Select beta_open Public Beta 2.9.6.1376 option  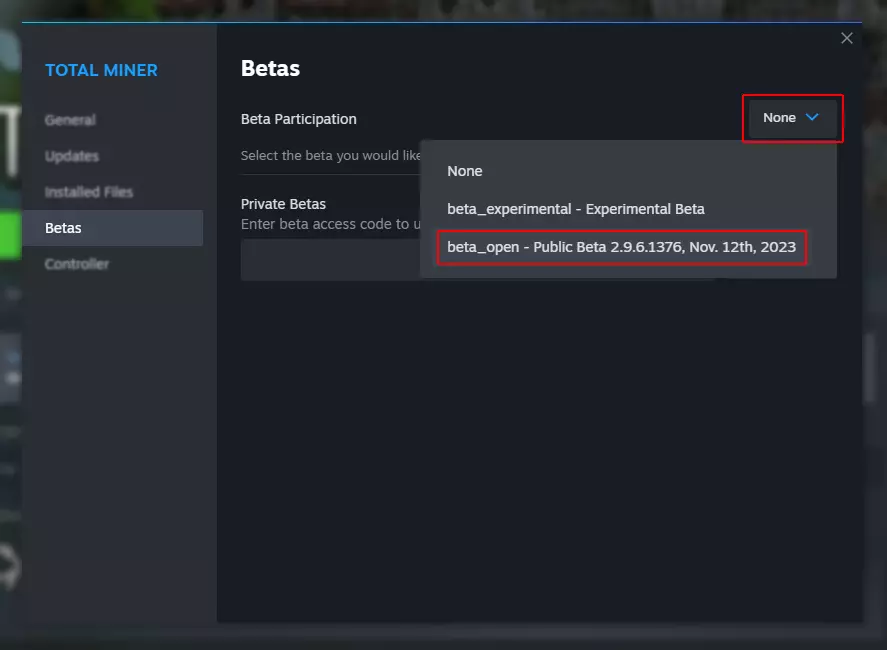(x=621, y=247)
